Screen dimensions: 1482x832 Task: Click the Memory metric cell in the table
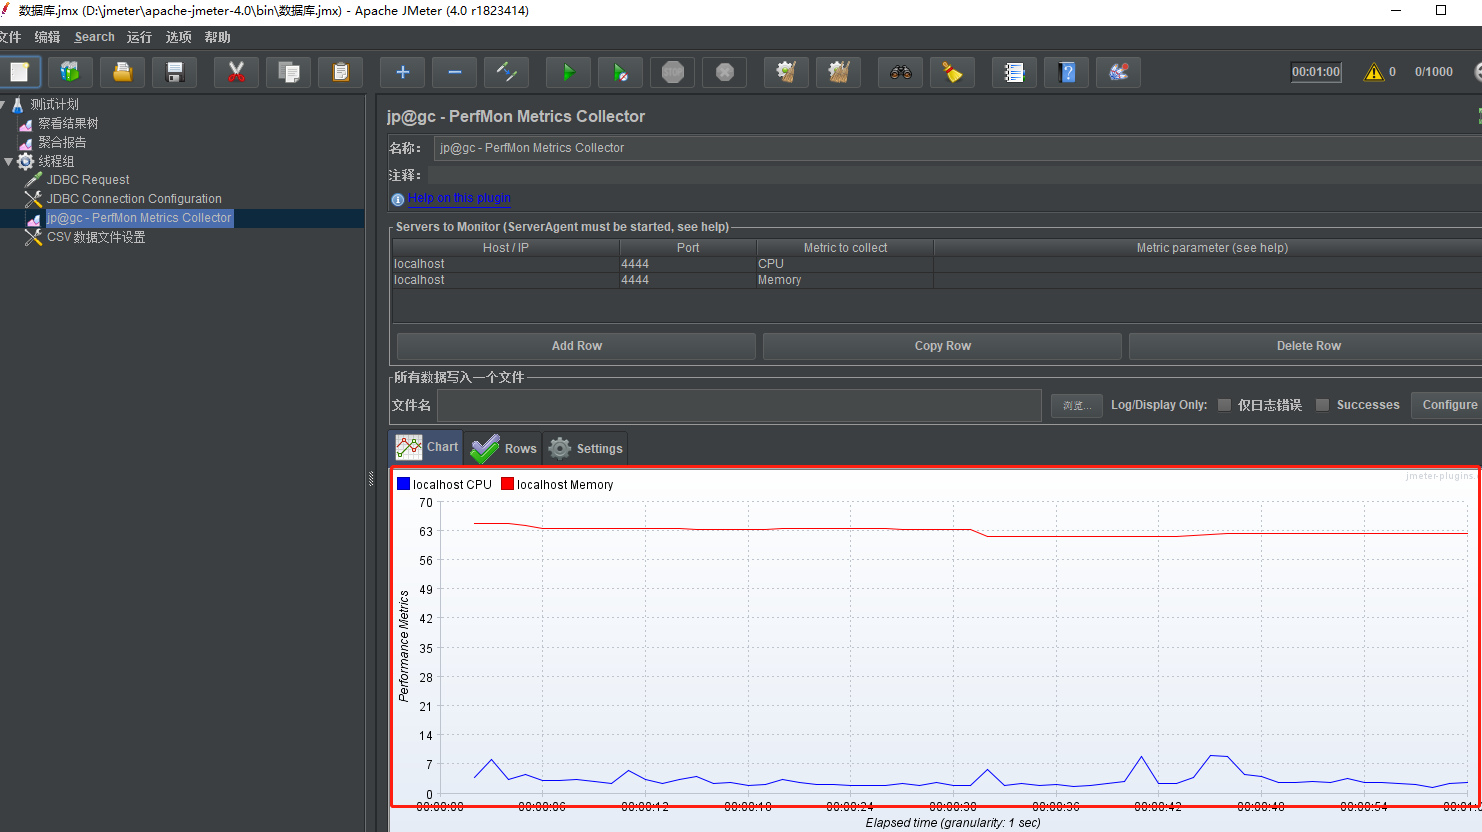[x=845, y=280]
